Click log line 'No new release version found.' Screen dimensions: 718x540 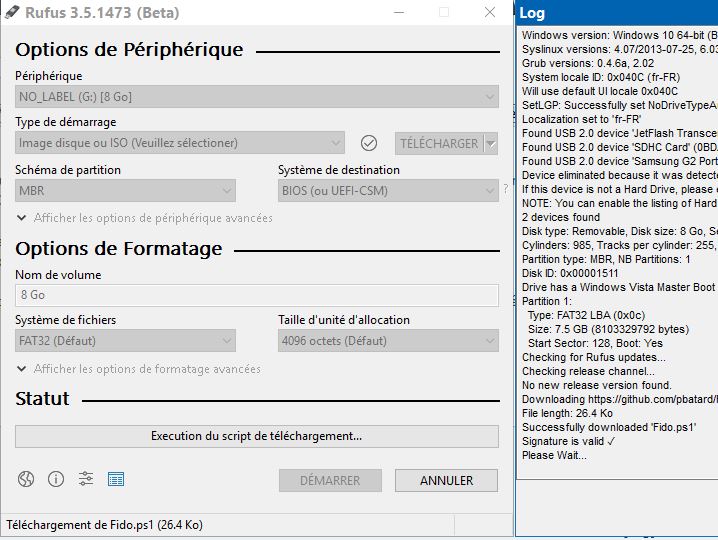tap(597, 385)
